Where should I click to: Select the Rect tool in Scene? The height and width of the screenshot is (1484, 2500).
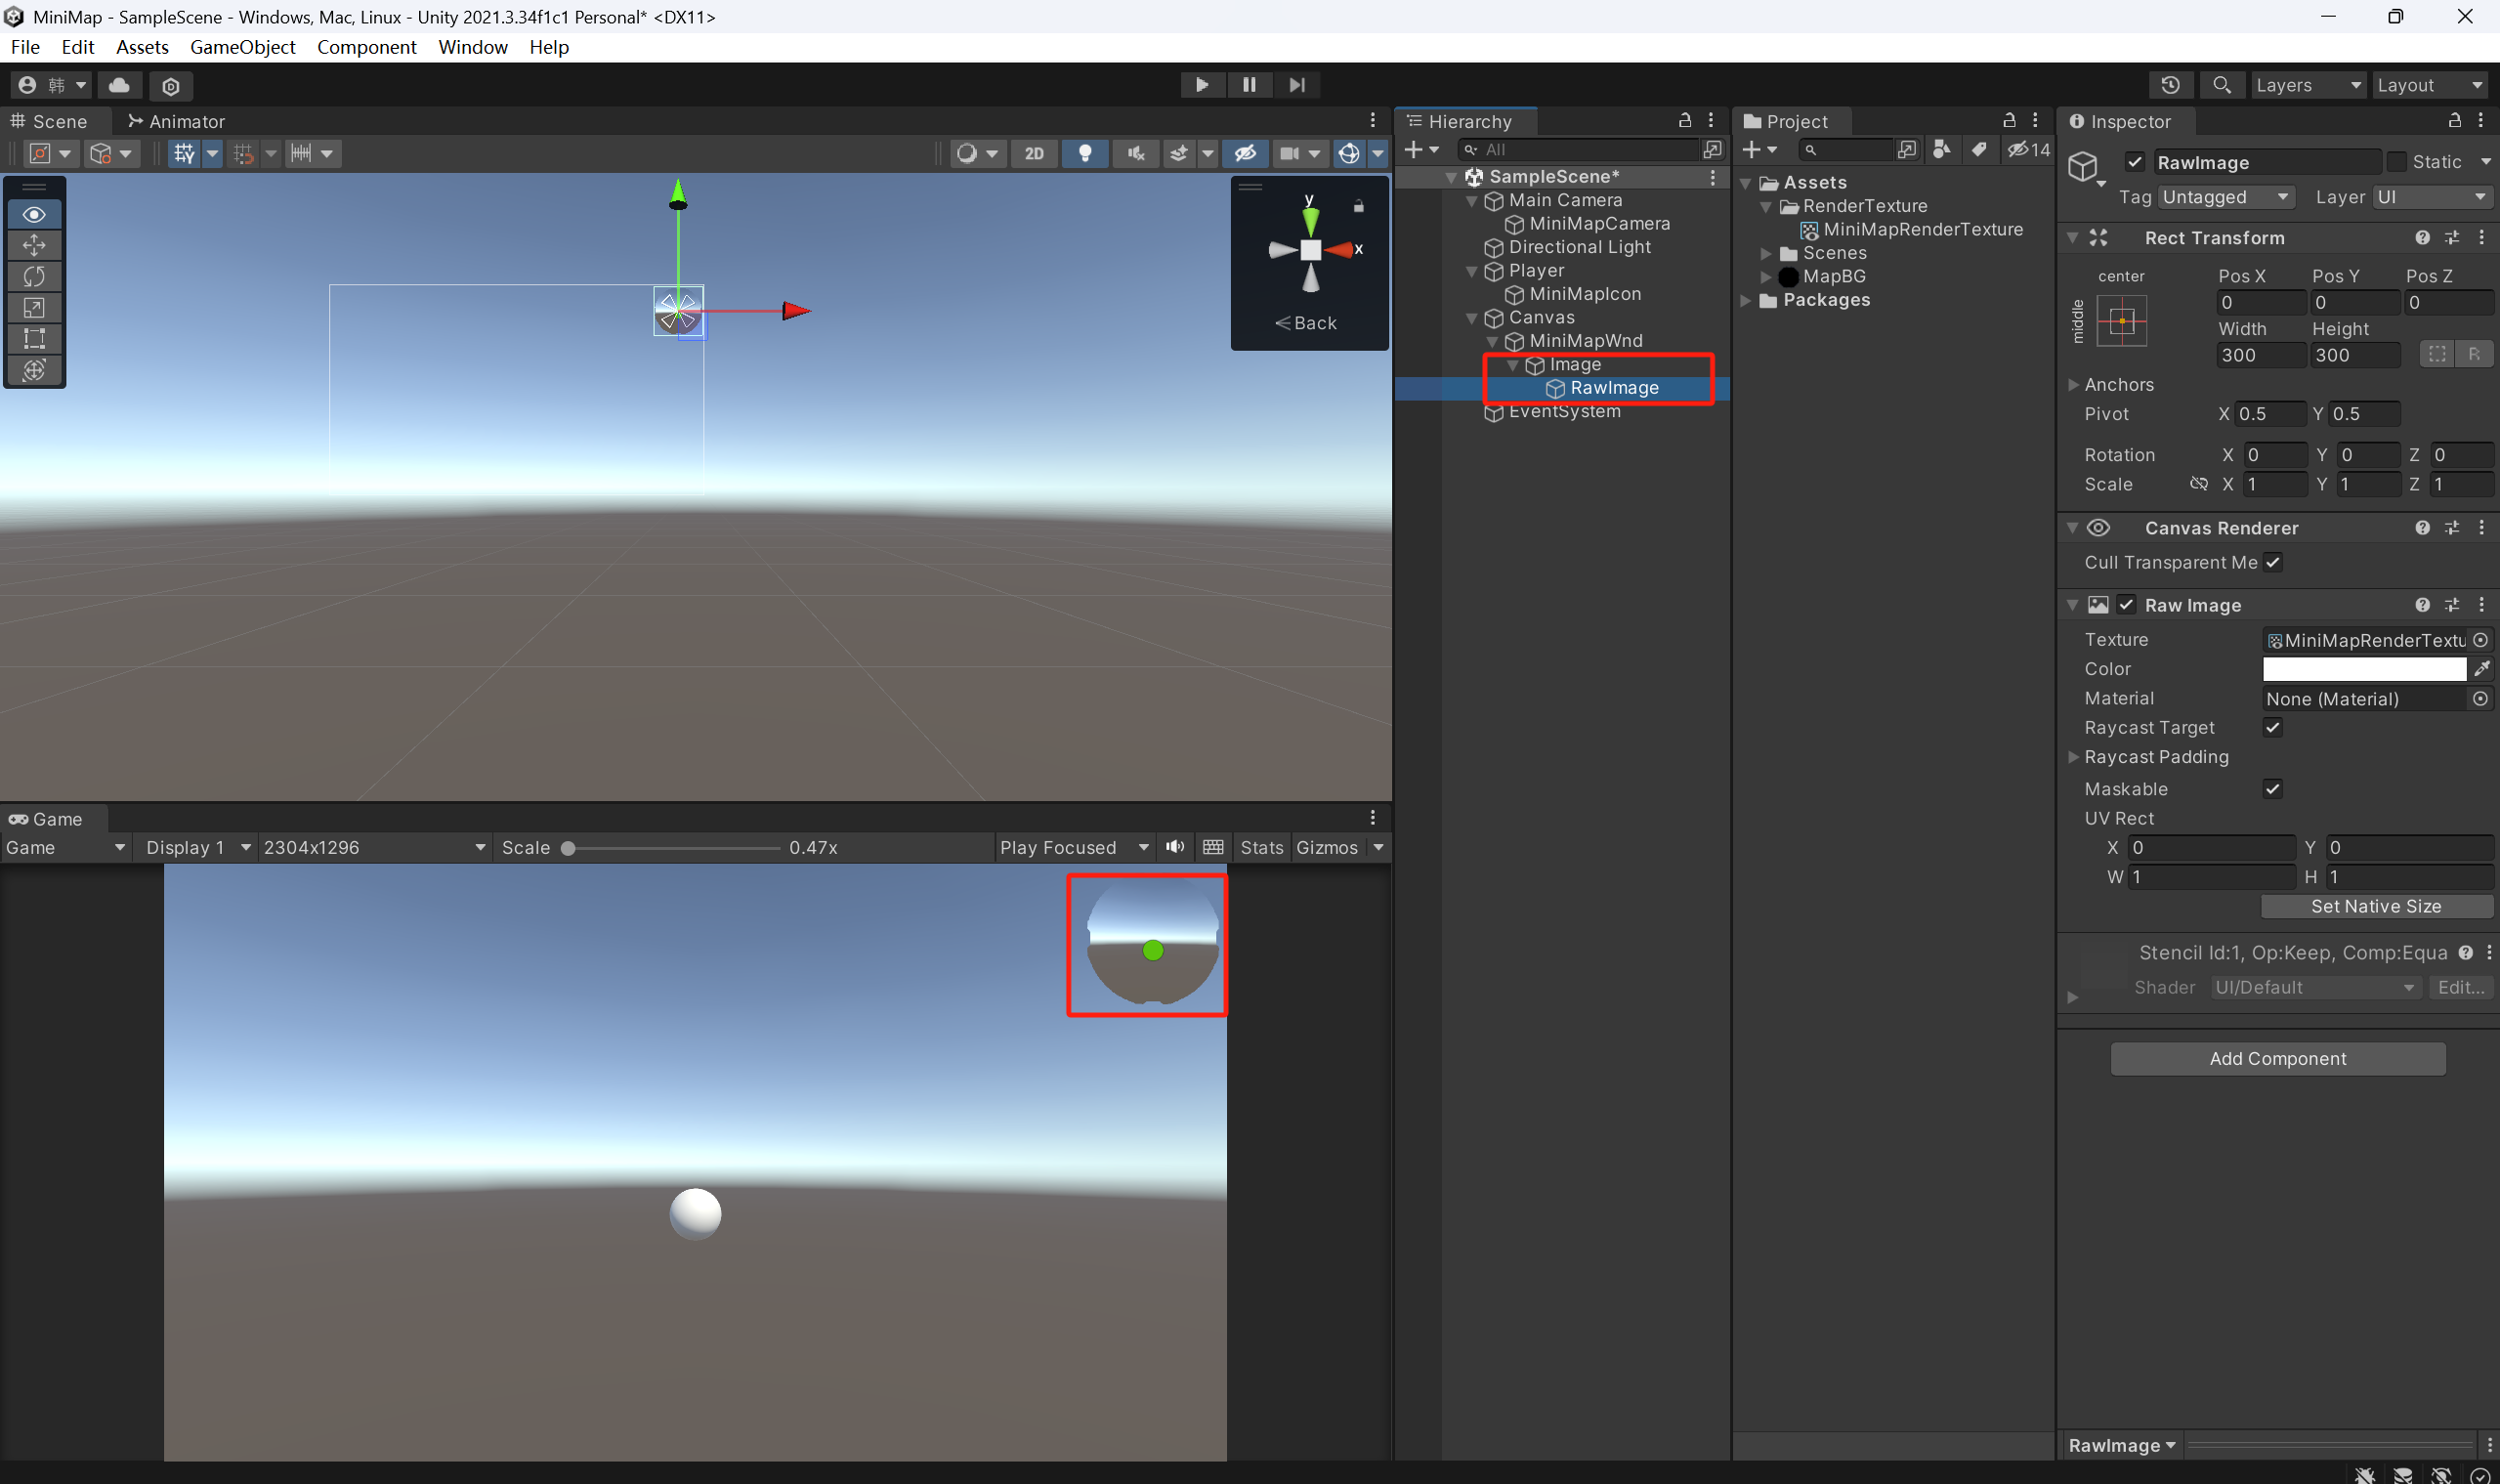(x=34, y=339)
